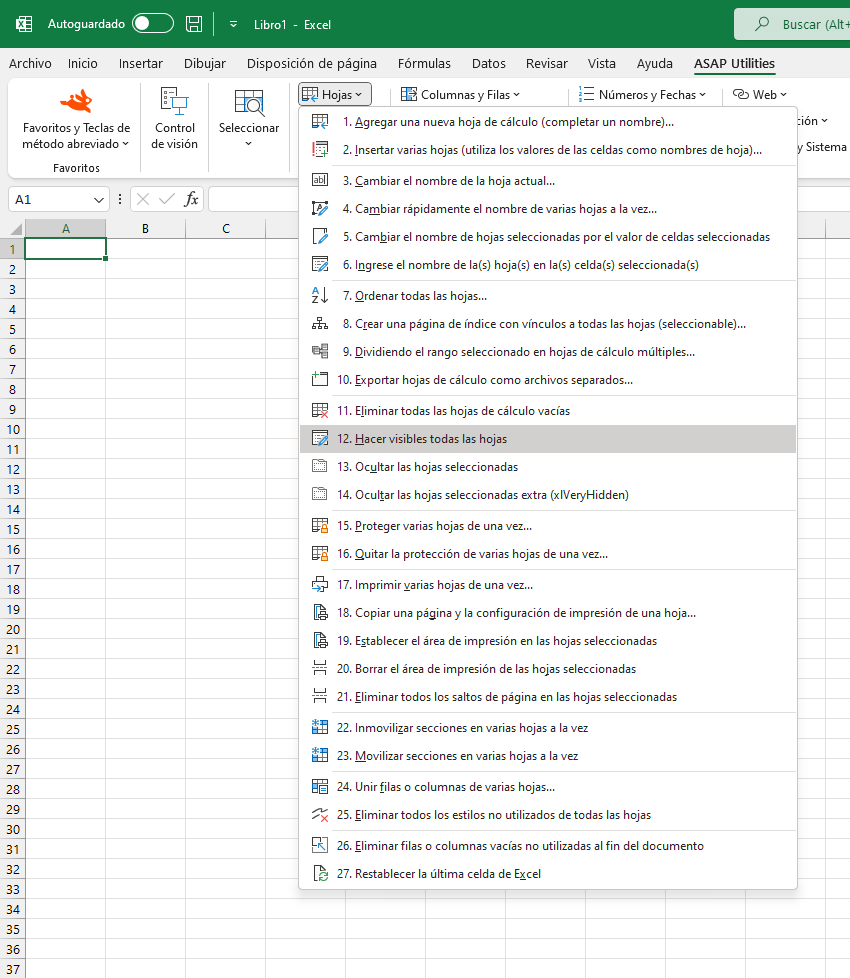Click icon for Agregar una nueva hoja
Image resolution: width=850 pixels, height=978 pixels.
tap(320, 122)
